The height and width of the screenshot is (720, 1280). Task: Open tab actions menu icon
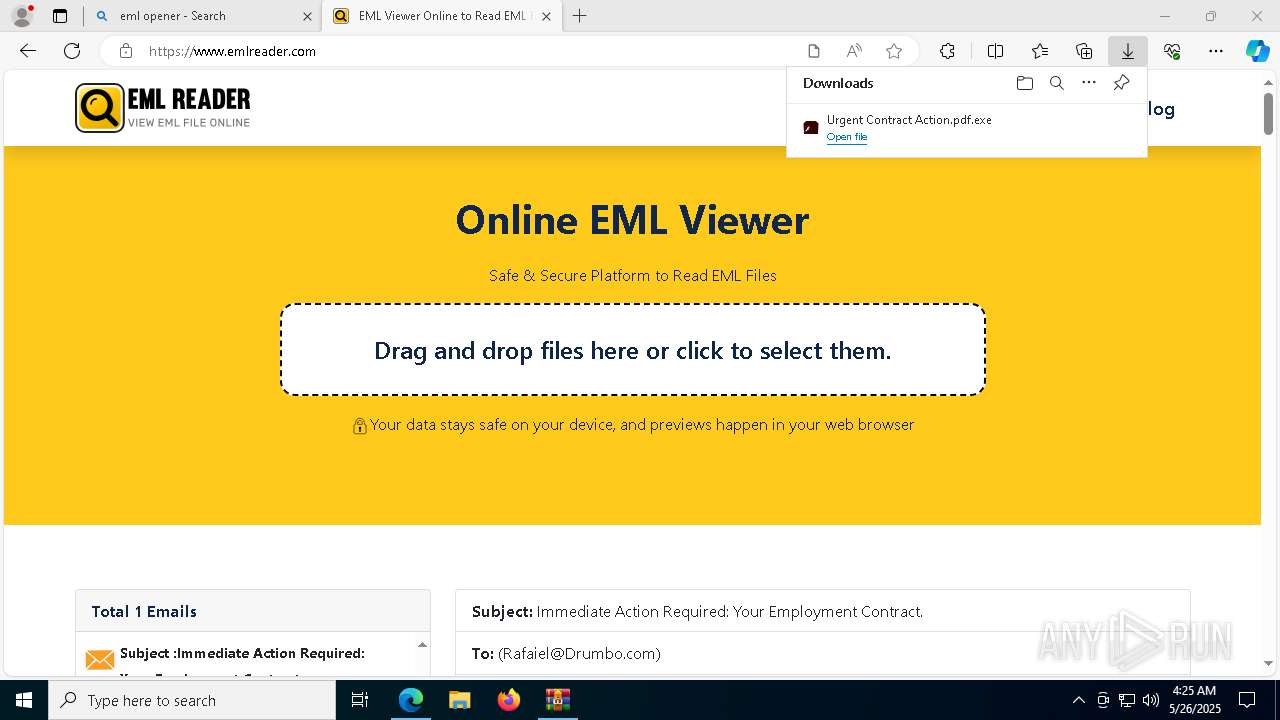tap(60, 16)
